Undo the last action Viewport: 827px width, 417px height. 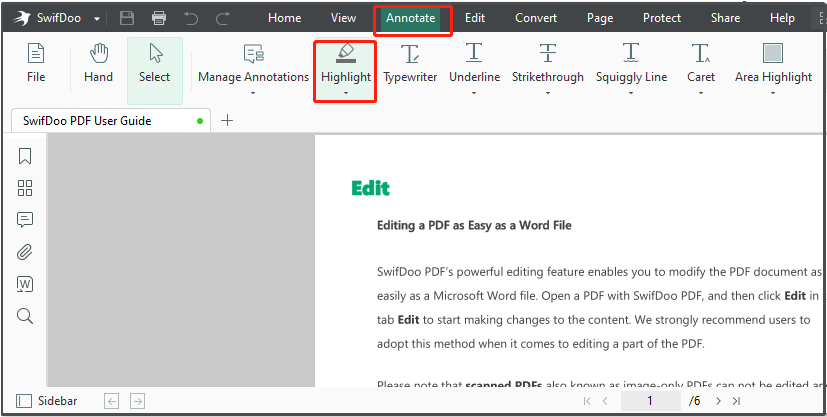(191, 19)
